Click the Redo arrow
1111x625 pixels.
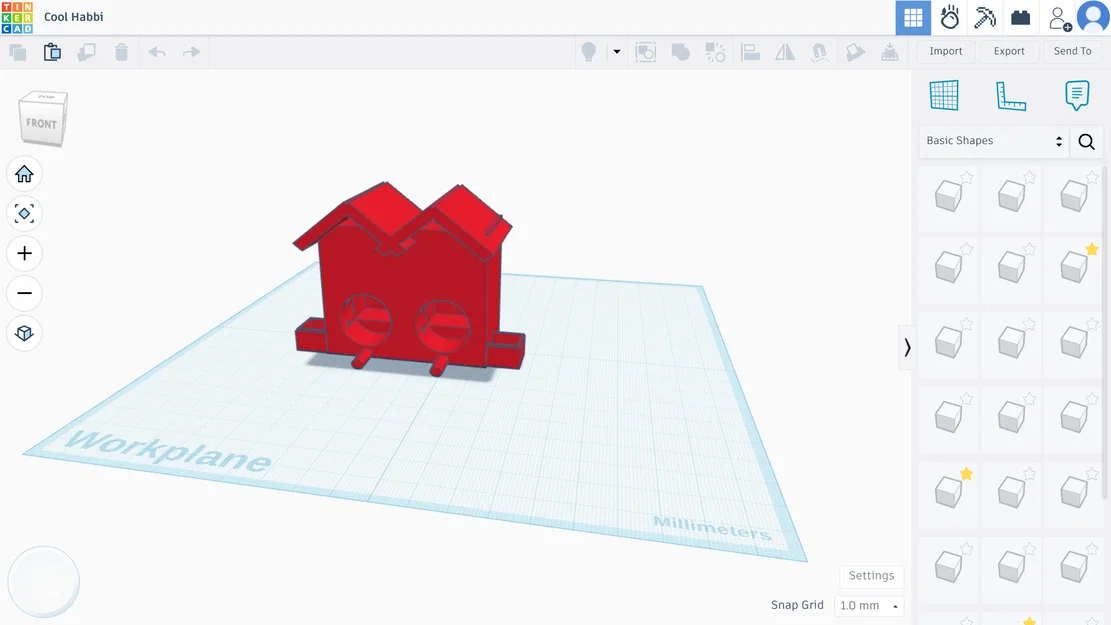pos(191,52)
